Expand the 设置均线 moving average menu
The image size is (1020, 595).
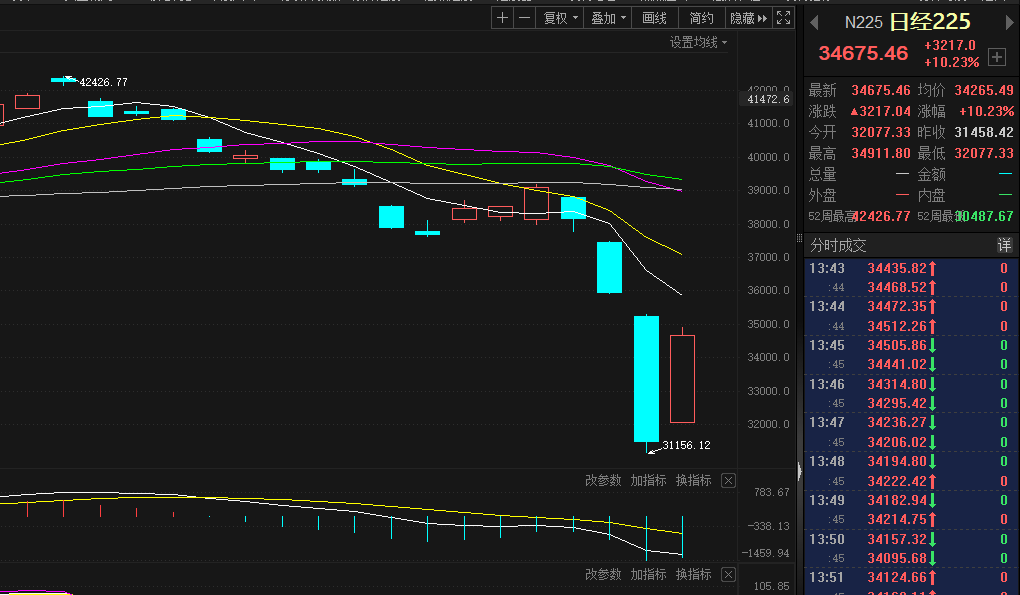point(699,42)
